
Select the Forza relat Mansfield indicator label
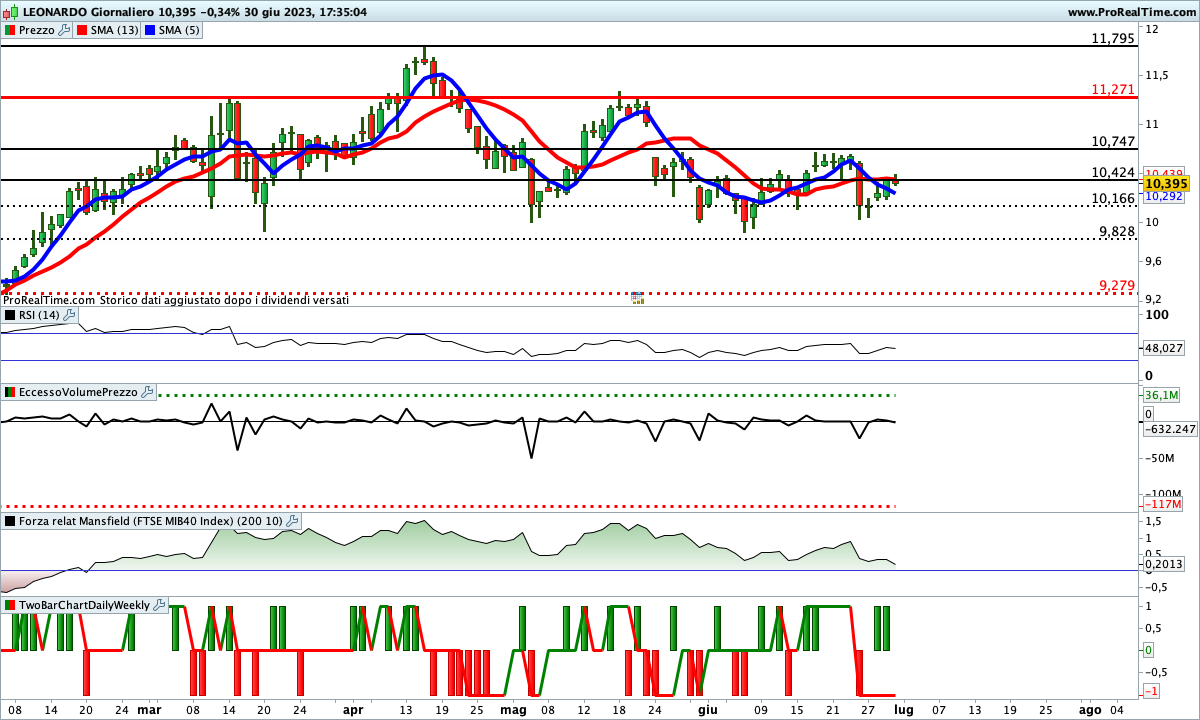[x=152, y=521]
